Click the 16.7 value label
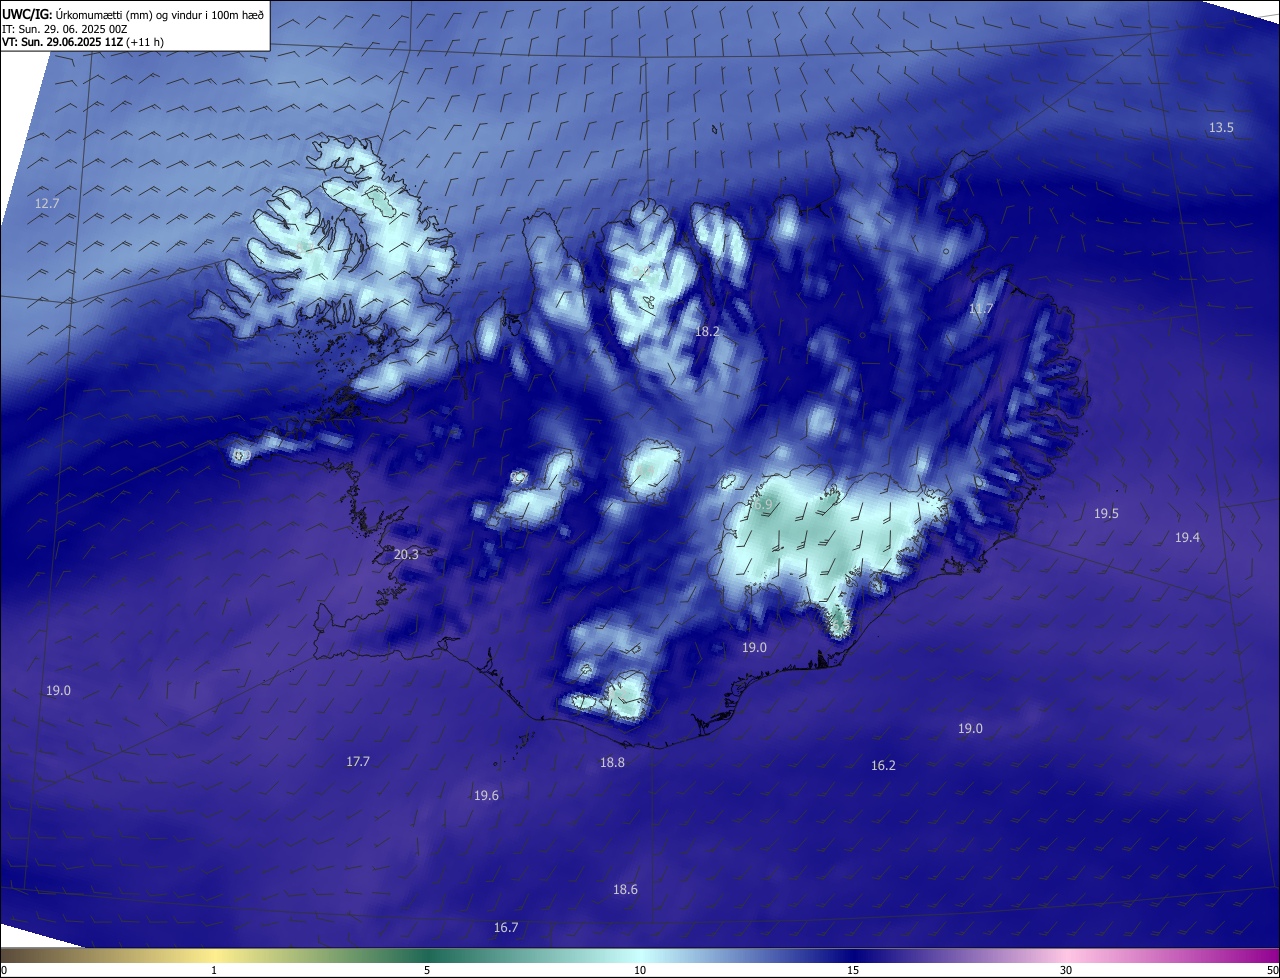The image size is (1280, 978). (506, 927)
